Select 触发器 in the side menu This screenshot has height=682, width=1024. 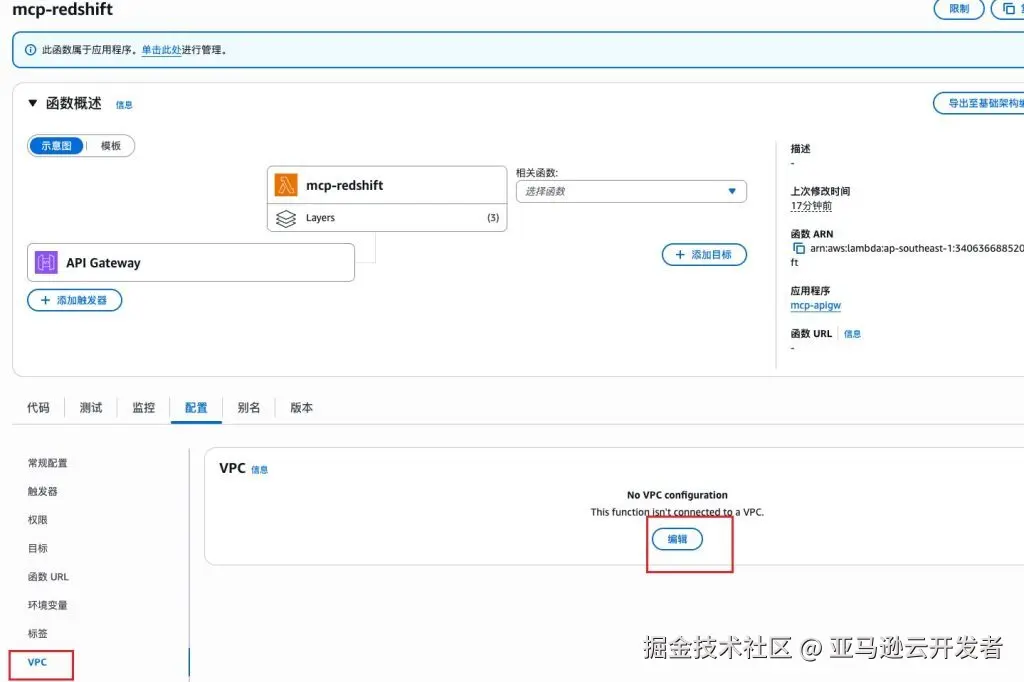pyautogui.click(x=42, y=491)
